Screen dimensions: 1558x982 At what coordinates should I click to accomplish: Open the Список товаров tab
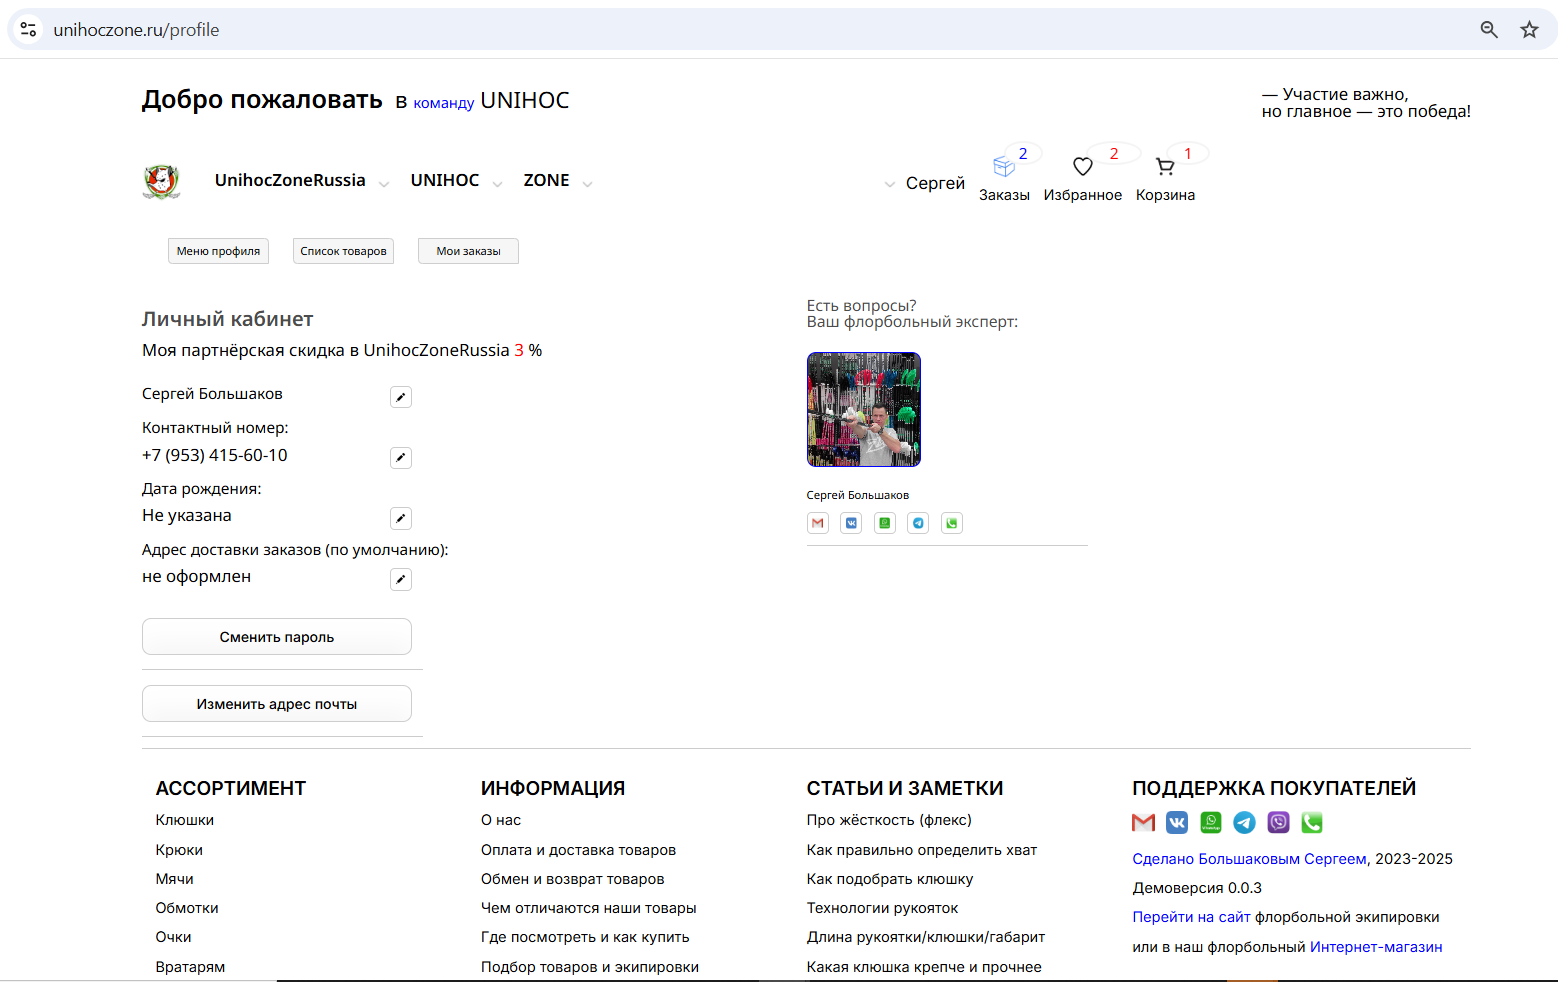point(343,251)
